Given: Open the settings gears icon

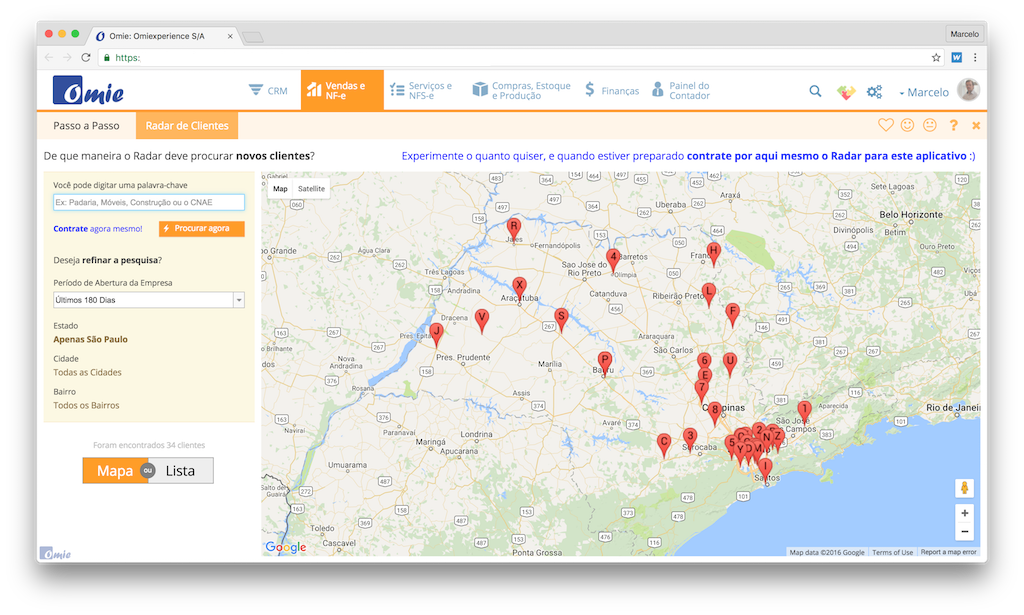Looking at the screenshot, I should (x=874, y=92).
